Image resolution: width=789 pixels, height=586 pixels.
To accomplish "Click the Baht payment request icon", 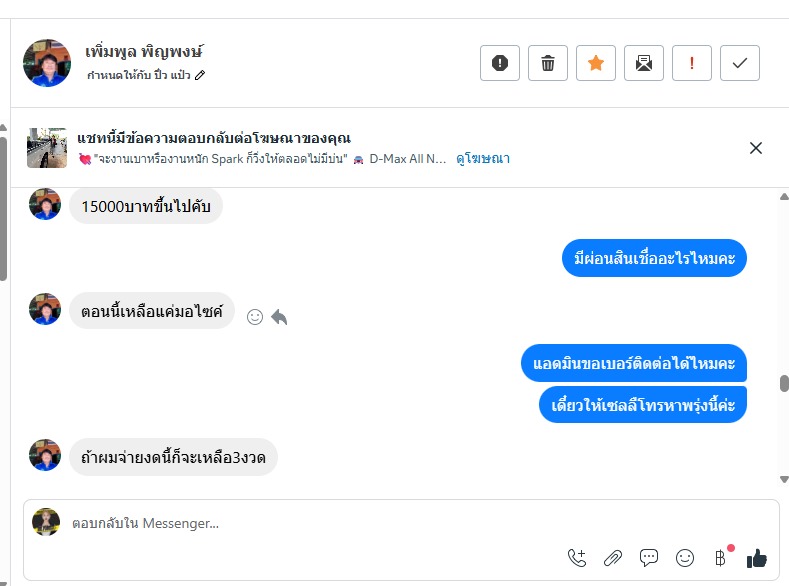I will tap(720, 558).
